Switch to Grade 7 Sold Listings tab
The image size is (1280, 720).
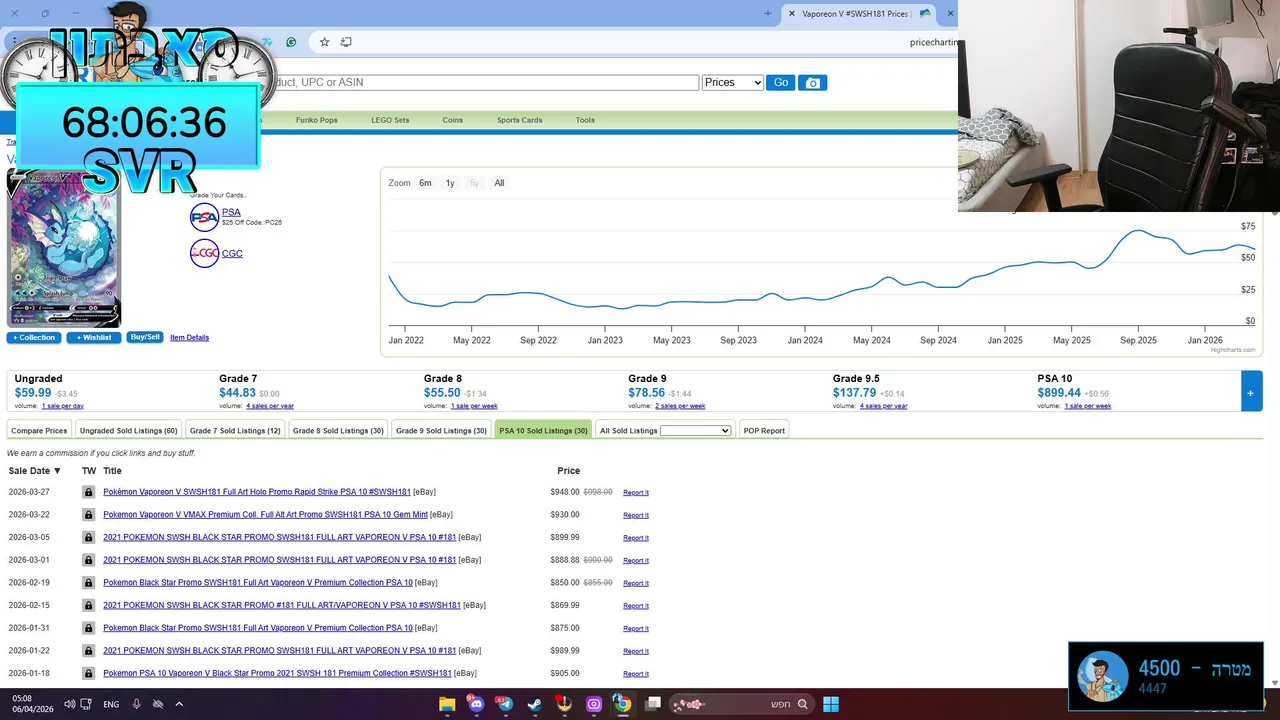click(235, 430)
